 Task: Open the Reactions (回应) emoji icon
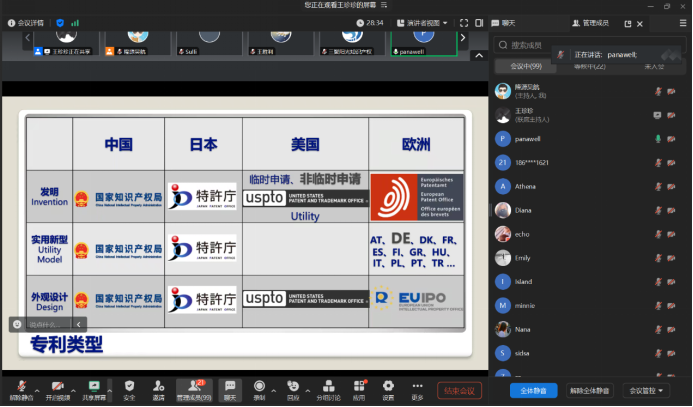coord(293,386)
